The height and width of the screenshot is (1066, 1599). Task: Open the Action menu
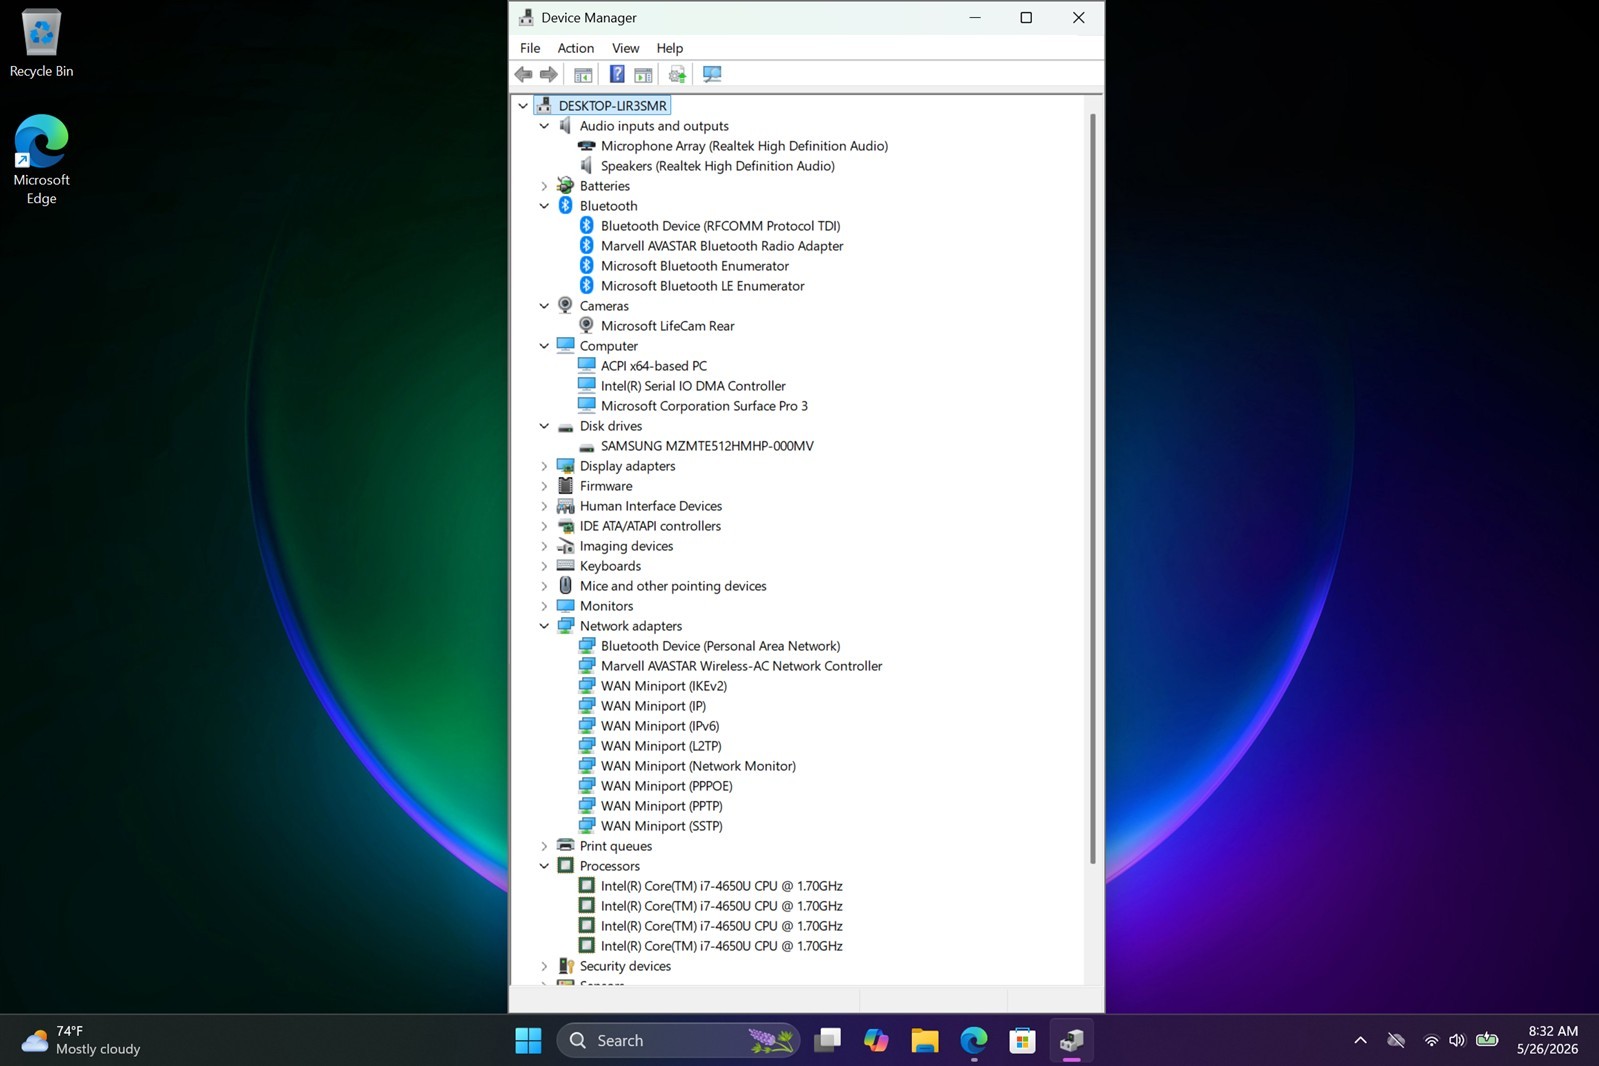(575, 48)
